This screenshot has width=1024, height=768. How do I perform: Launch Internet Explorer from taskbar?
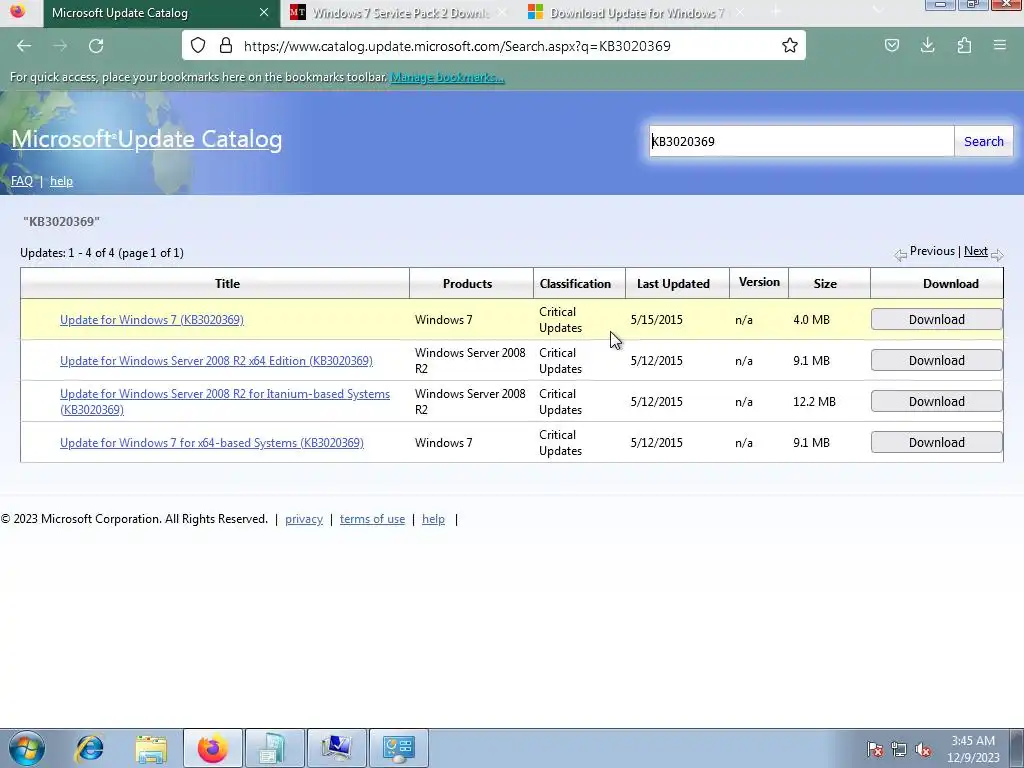tap(89, 748)
